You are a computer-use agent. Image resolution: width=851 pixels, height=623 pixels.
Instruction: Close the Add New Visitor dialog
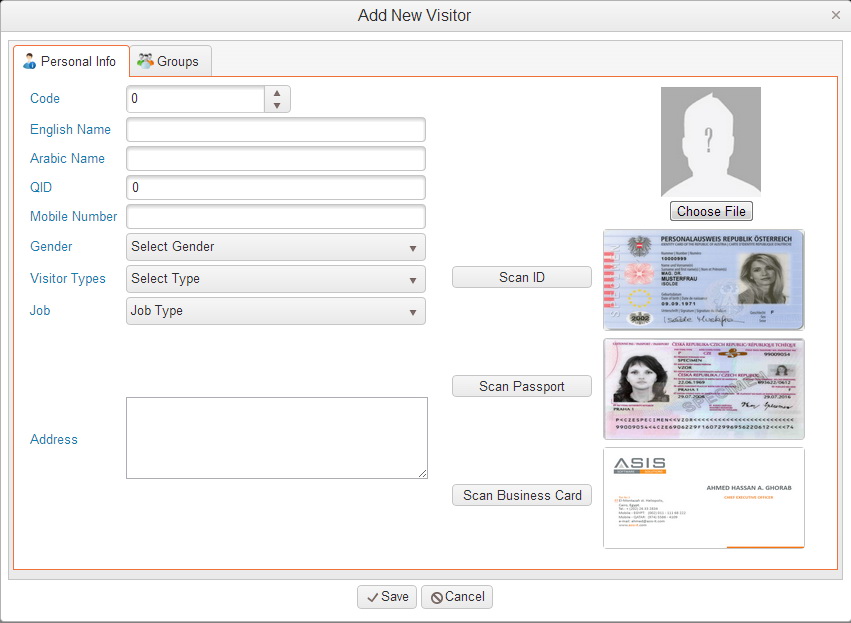(x=835, y=15)
